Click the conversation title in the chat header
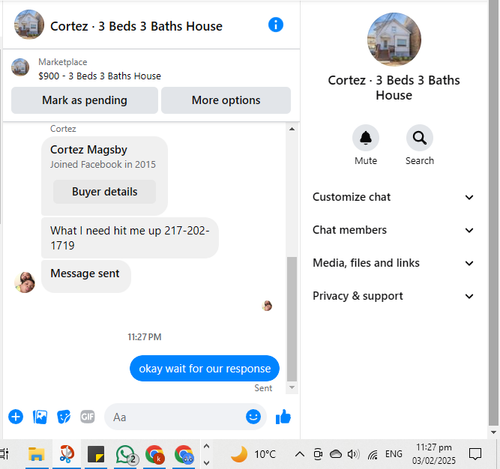This screenshot has width=500, height=469. click(136, 26)
